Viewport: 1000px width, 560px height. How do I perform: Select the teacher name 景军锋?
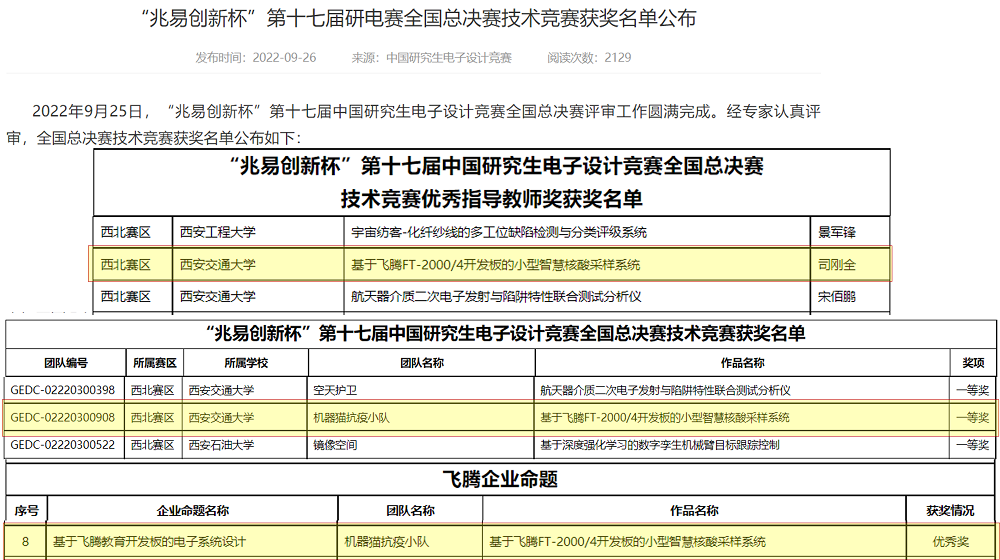838,232
